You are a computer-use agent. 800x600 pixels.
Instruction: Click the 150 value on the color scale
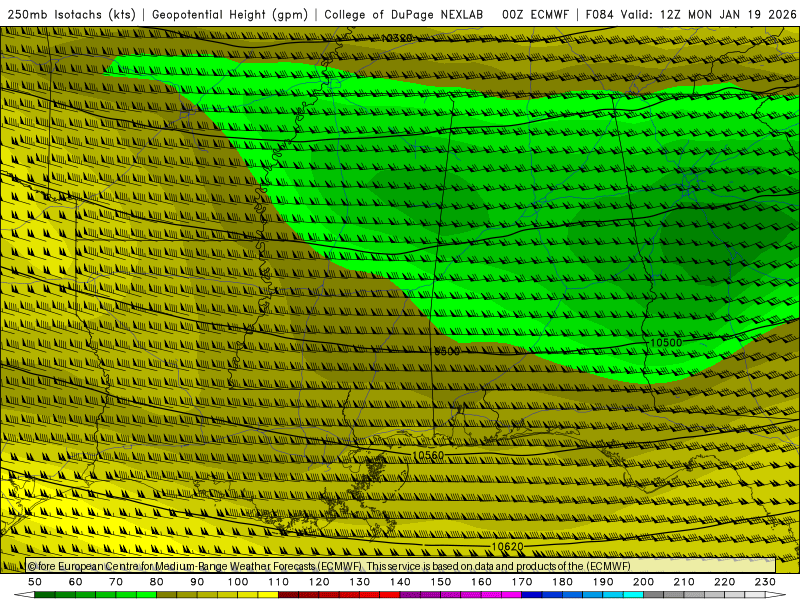click(441, 582)
